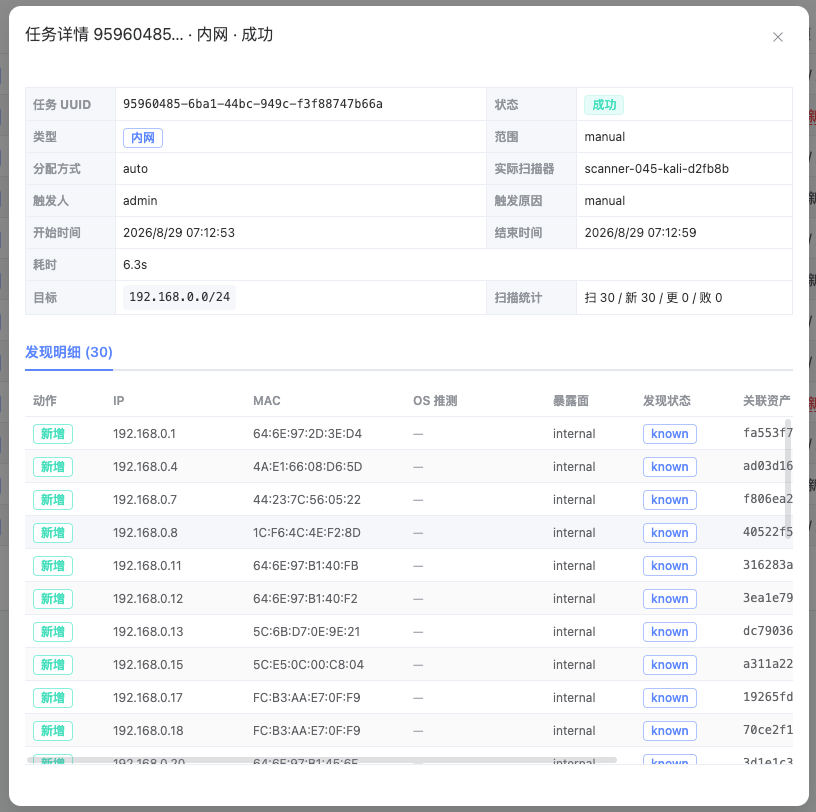Click the horizontal scrollbar under the table
This screenshot has height=812, width=816.
tap(322, 760)
